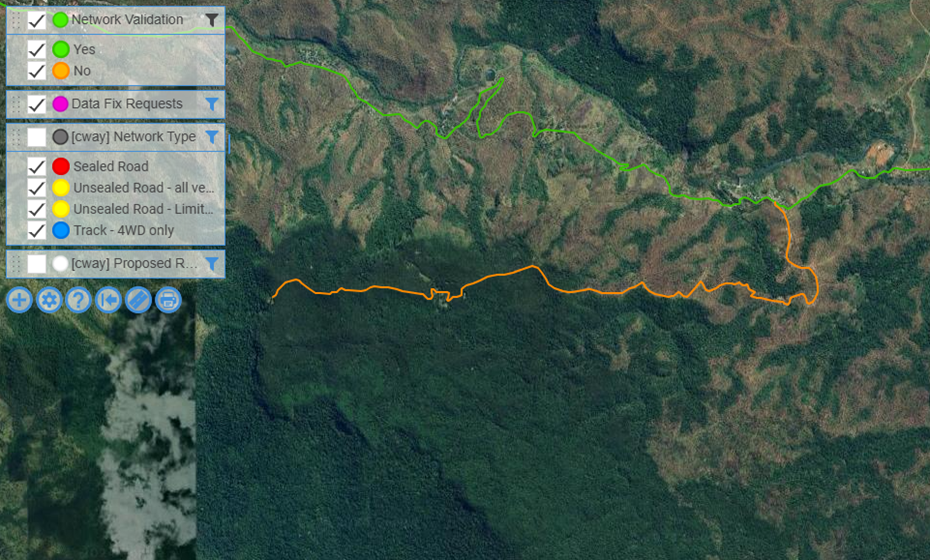Uncheck the Network Validation layer checkbox
930x560 pixels.
(x=37, y=21)
